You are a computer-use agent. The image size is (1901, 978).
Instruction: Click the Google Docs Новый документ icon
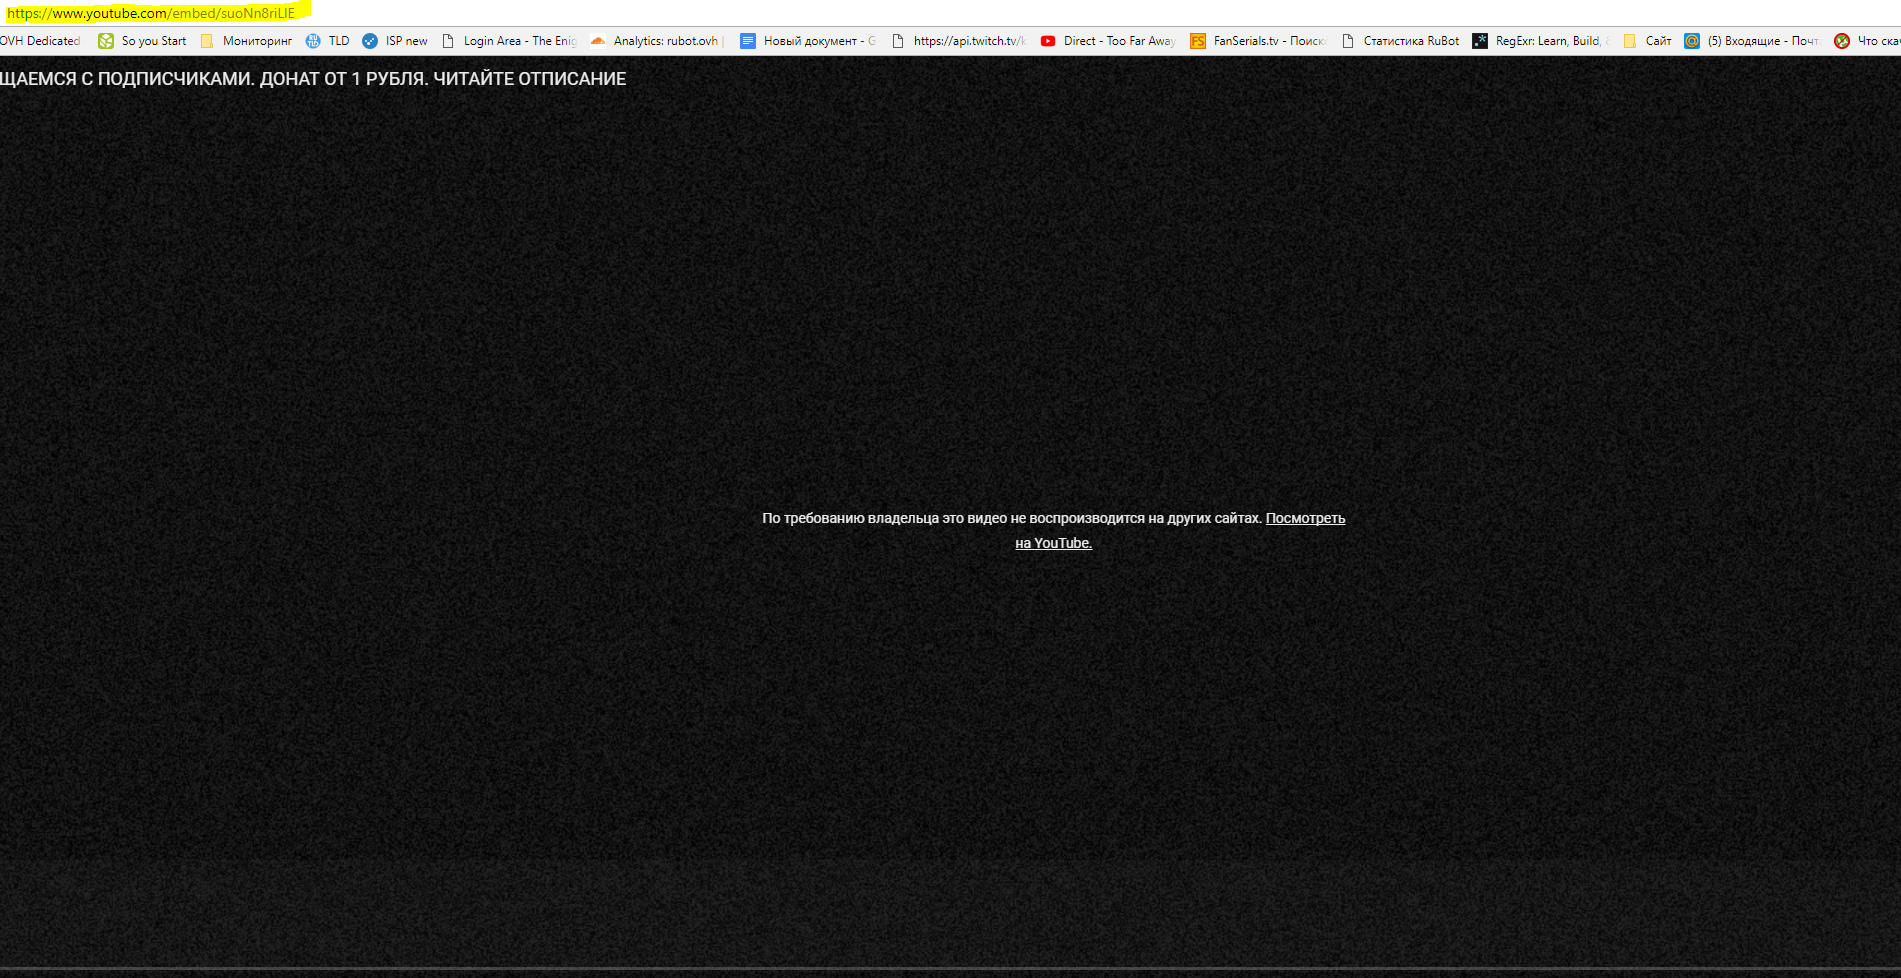(748, 41)
